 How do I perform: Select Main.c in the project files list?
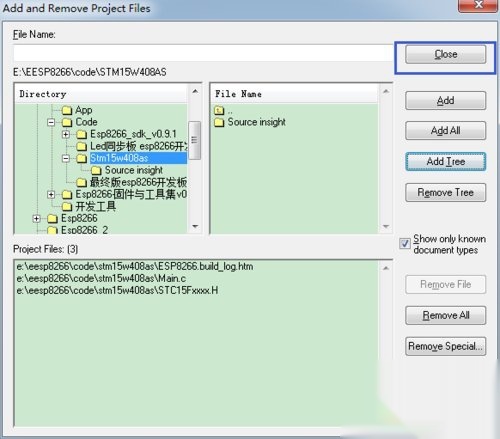point(101,278)
